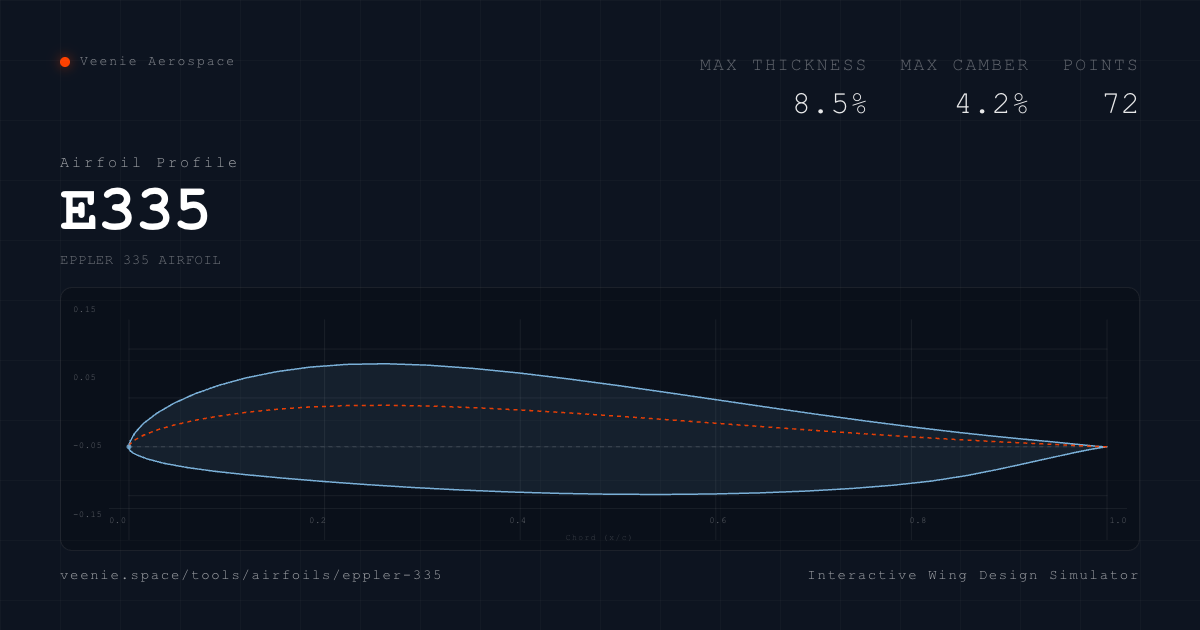Click the Veenie Aerospace brand name
Screen dimensions: 1200x630
(158, 62)
